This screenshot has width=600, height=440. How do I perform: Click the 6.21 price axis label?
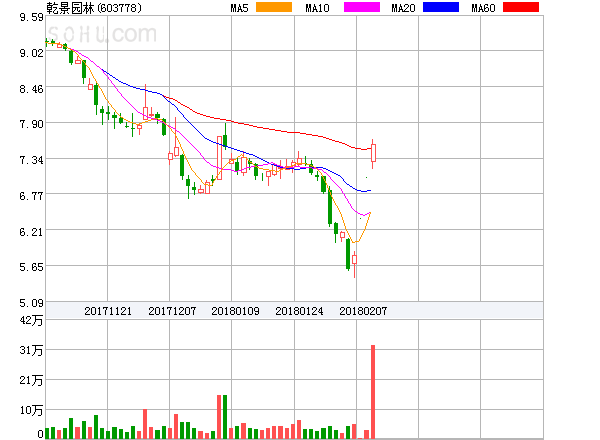pyautogui.click(x=31, y=232)
